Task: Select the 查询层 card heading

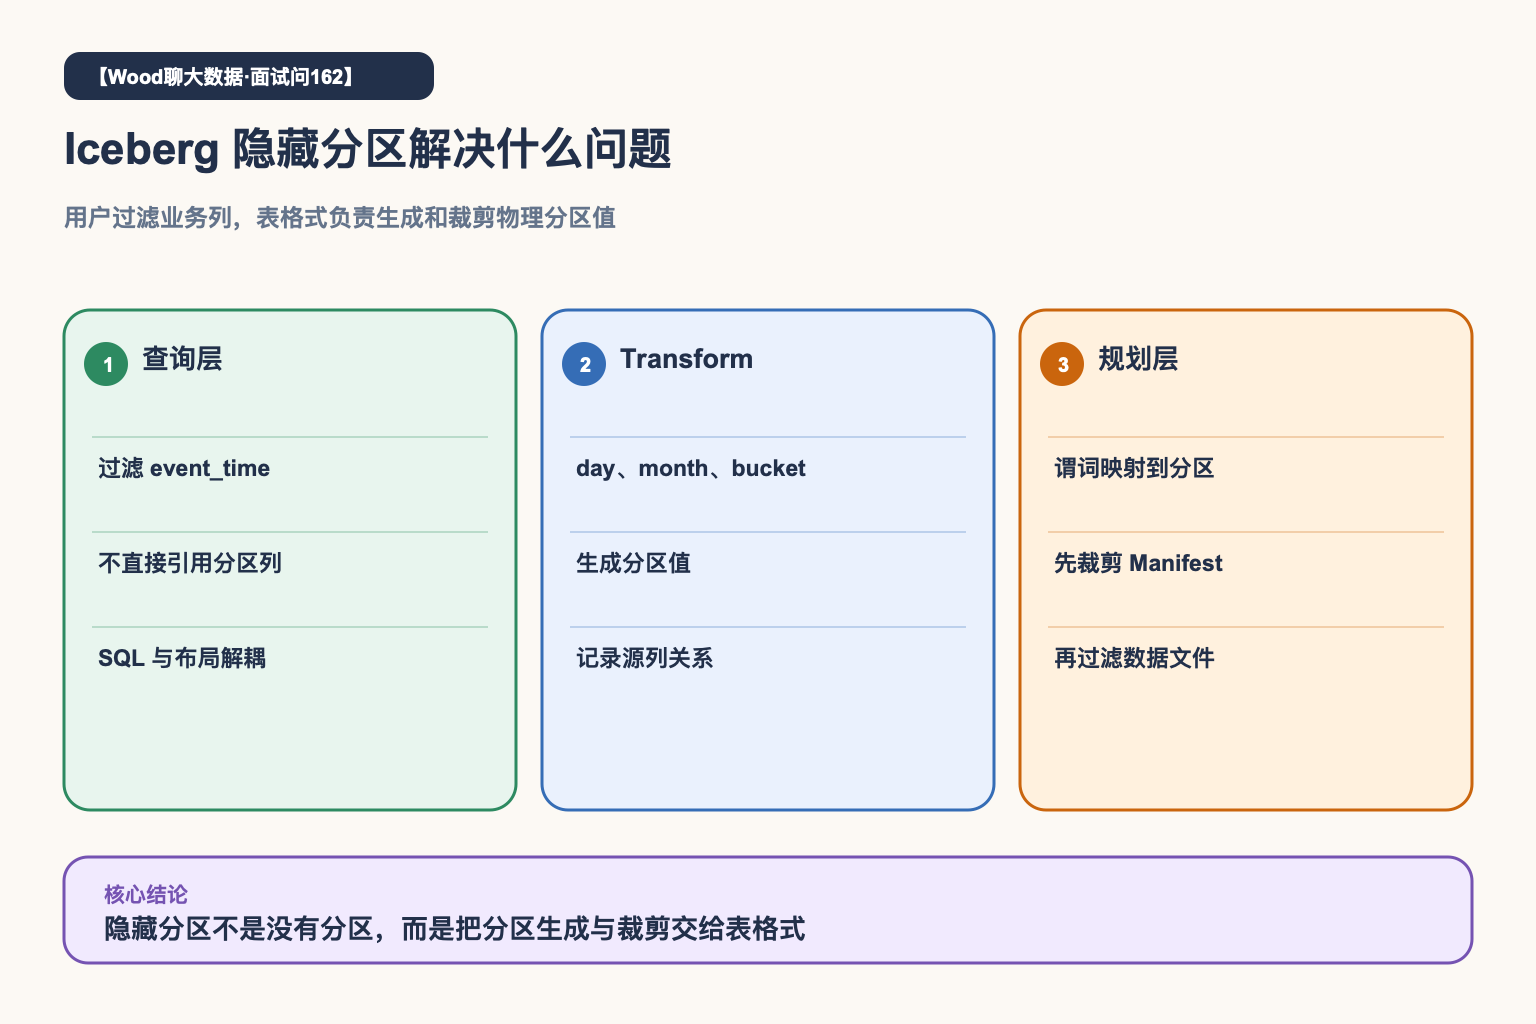Action: 182,359
